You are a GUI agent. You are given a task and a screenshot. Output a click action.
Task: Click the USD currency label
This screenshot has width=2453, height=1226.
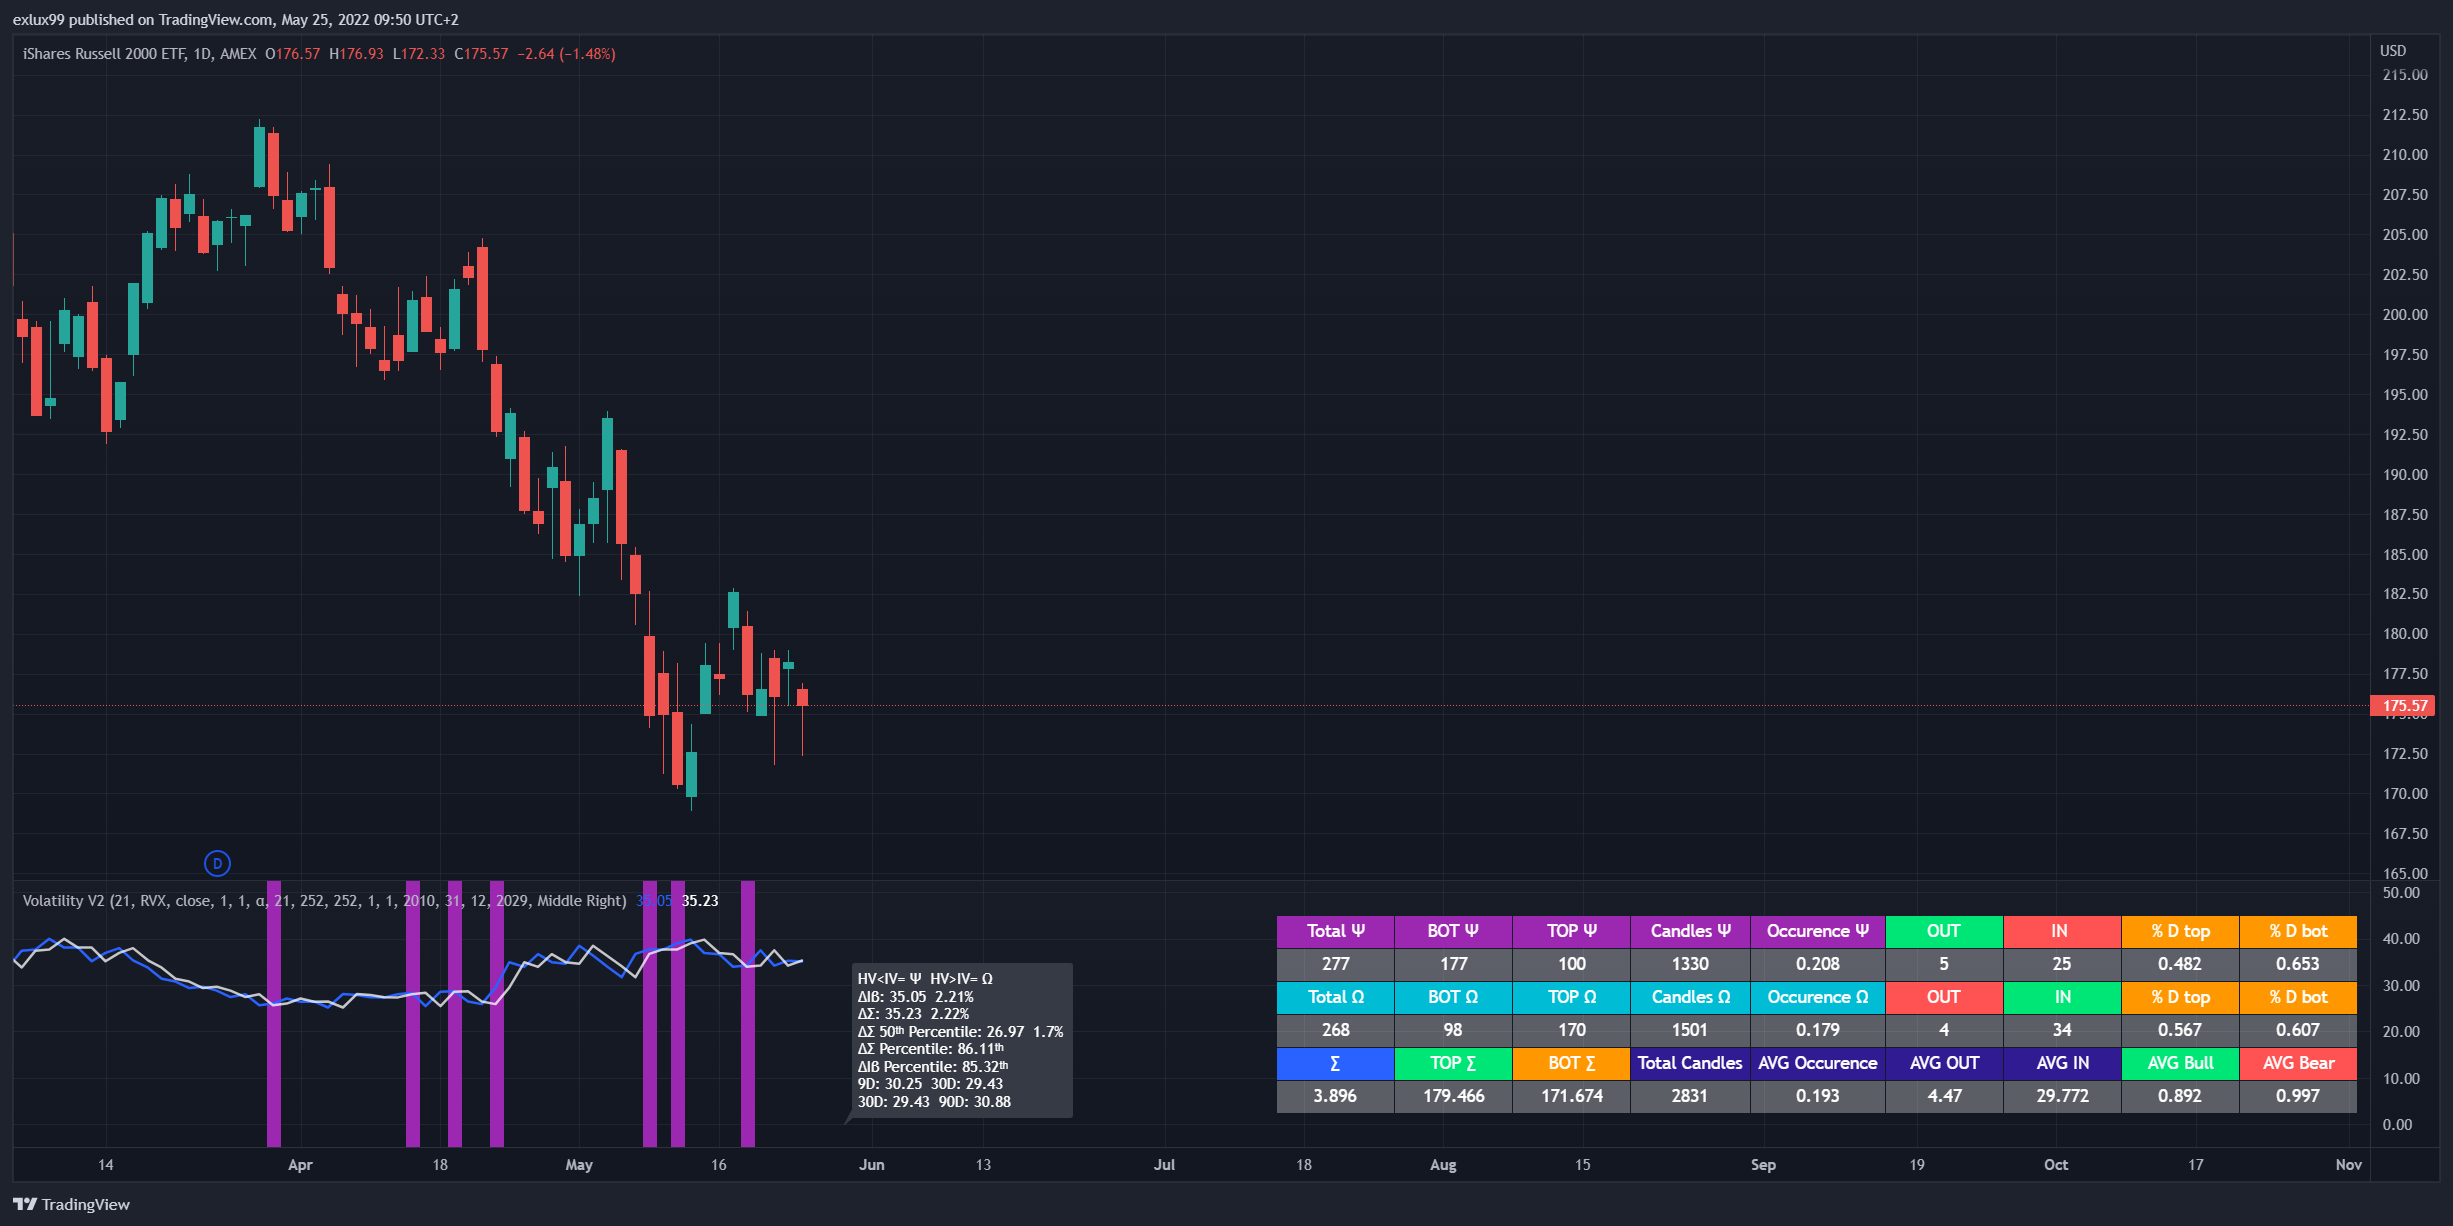point(2392,51)
